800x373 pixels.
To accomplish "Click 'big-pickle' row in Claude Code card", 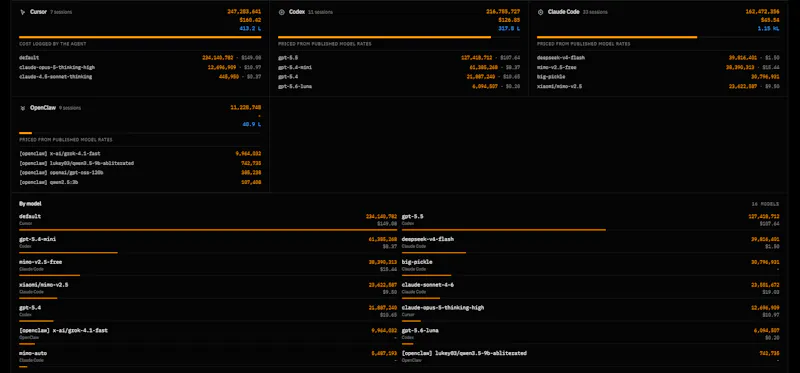I will (658, 77).
